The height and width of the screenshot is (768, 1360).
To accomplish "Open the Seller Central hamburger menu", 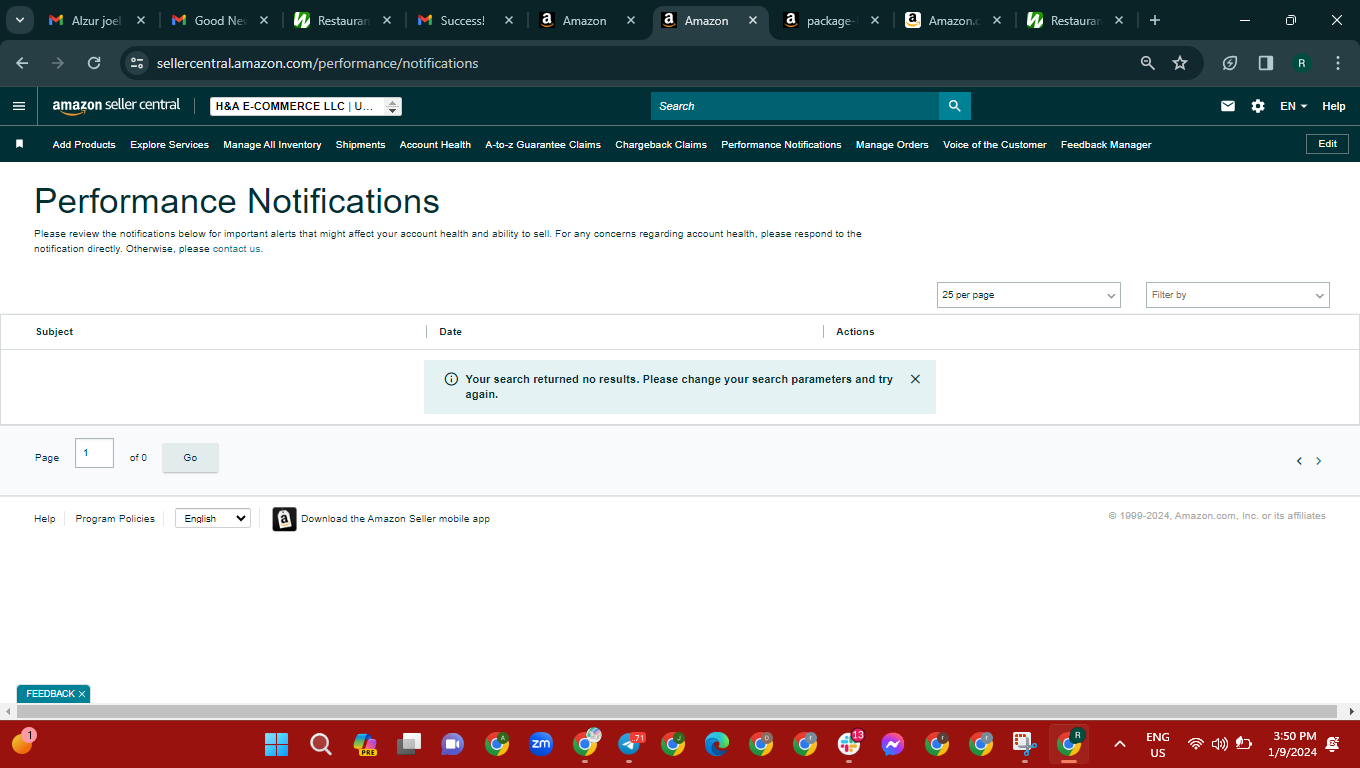I will (x=19, y=106).
